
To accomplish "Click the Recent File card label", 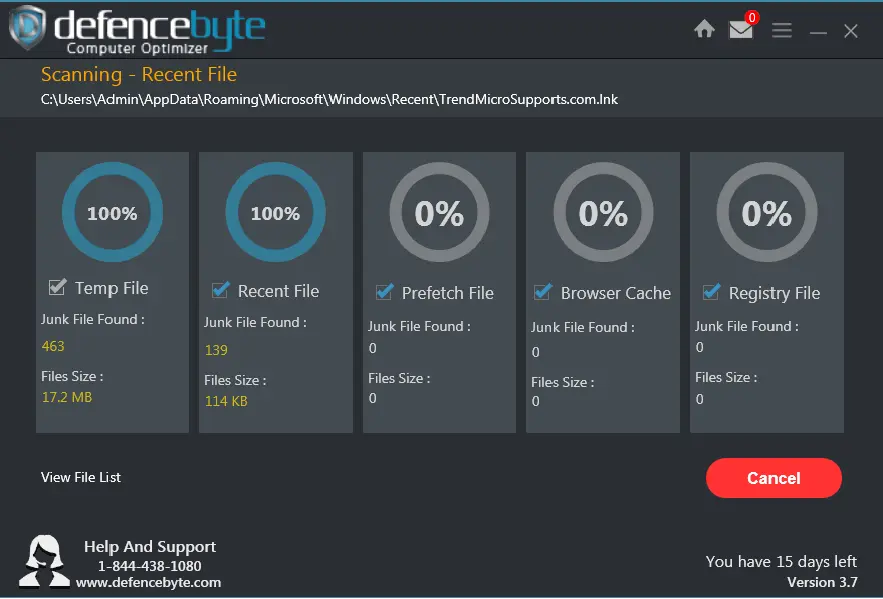I will [x=278, y=291].
